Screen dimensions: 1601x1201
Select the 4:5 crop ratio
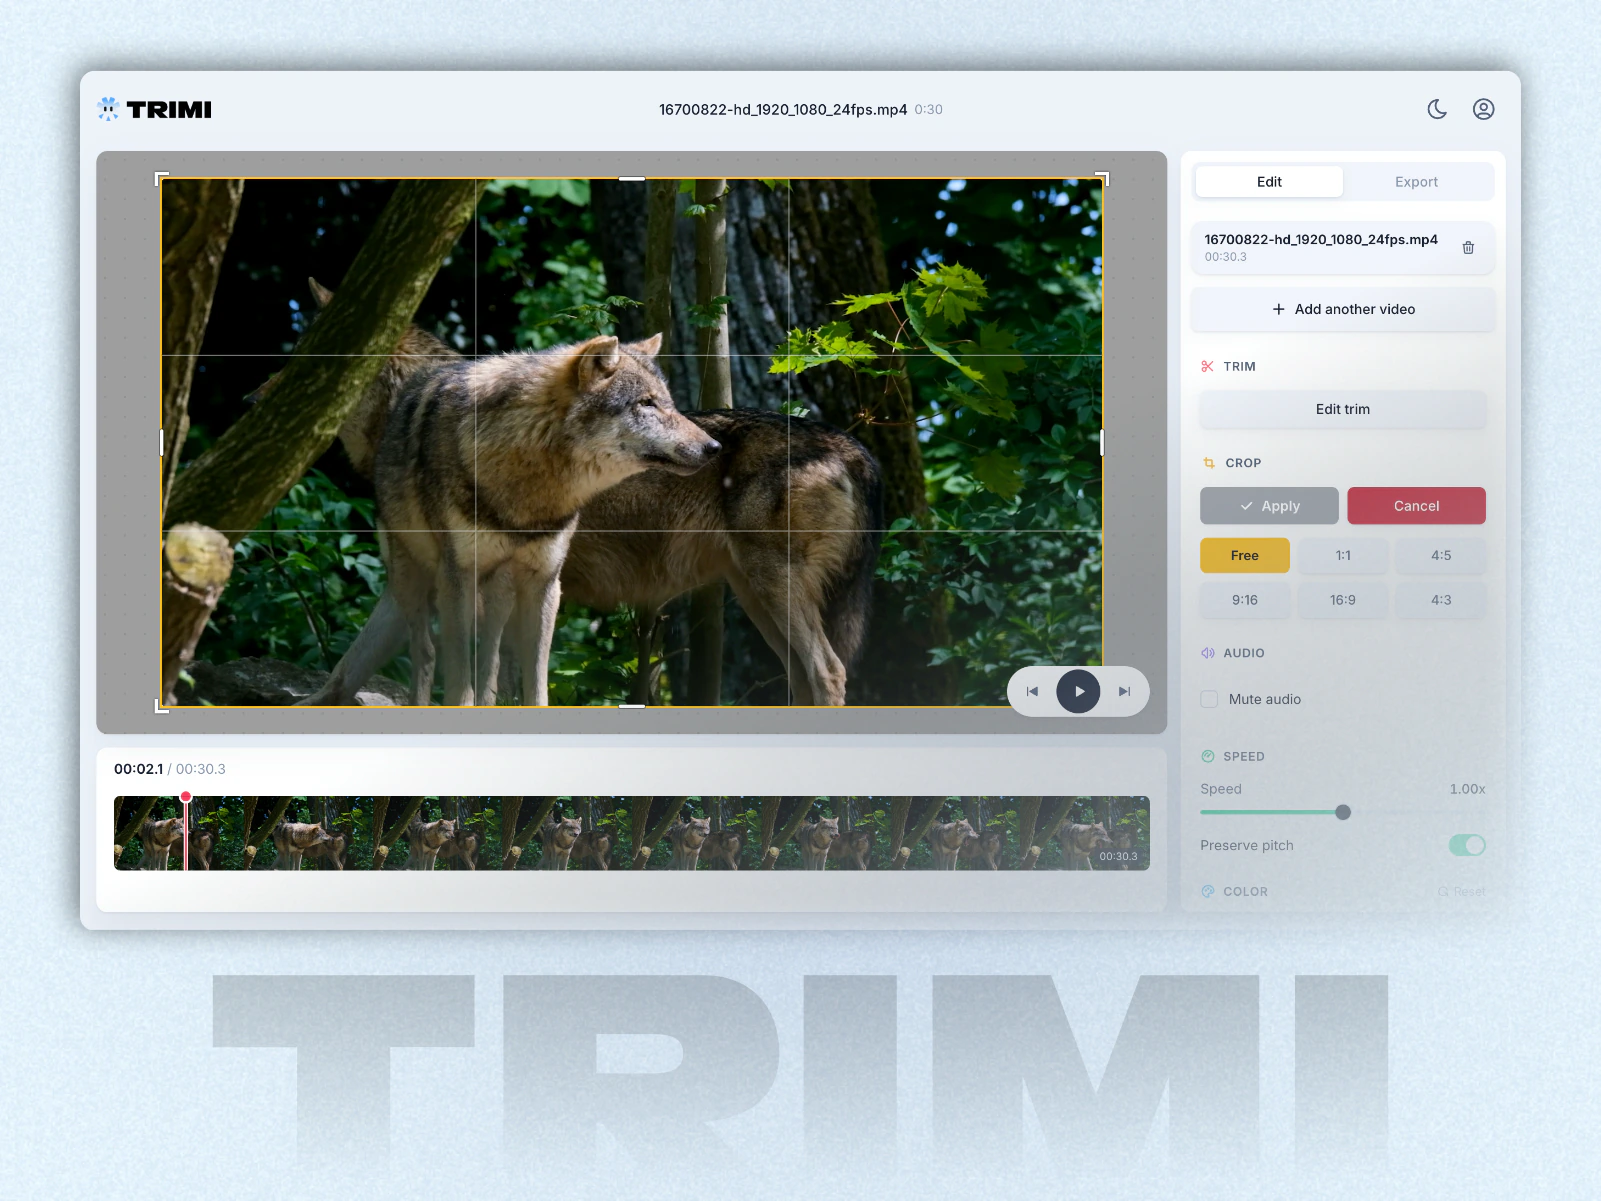click(x=1441, y=555)
